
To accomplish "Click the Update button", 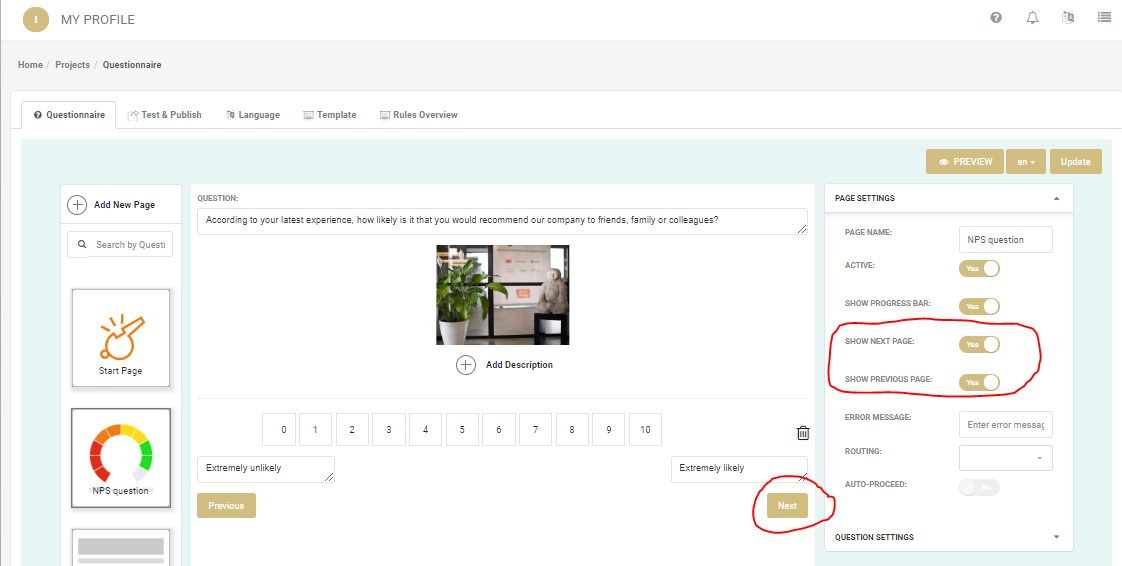I will 1075,162.
